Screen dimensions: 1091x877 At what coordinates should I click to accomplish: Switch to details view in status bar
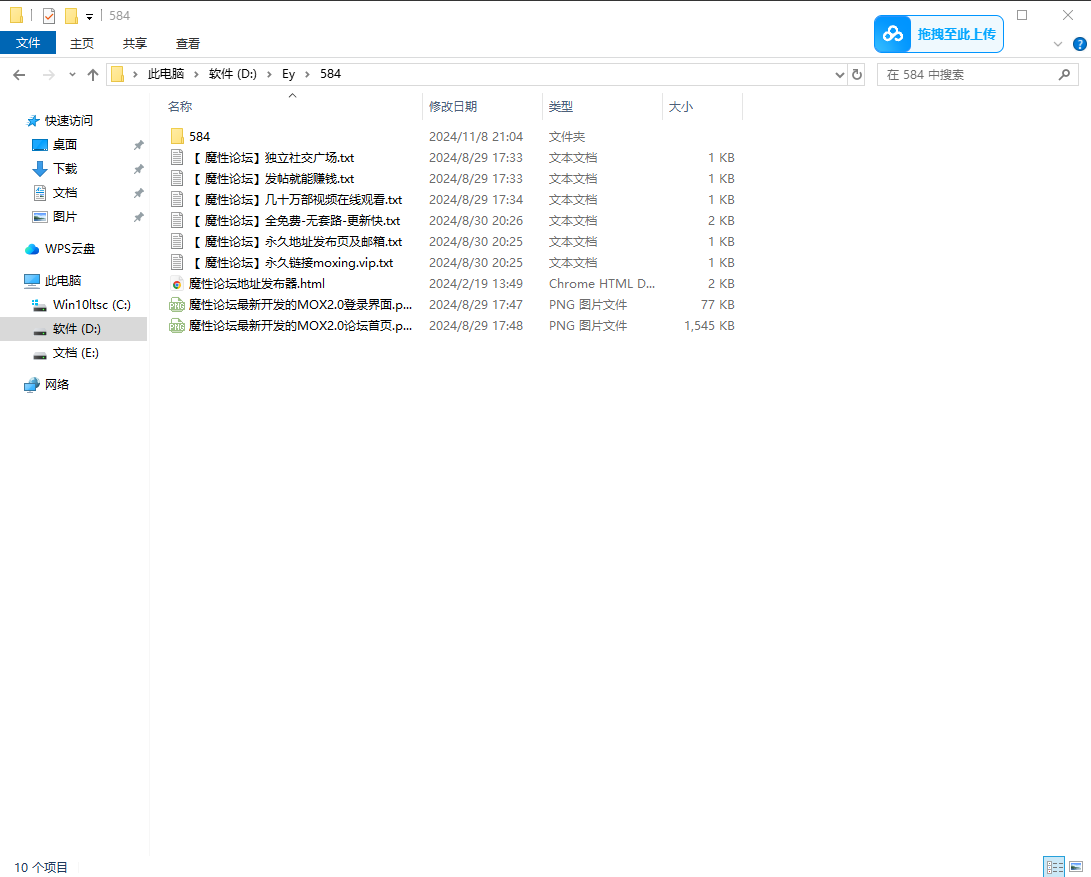[1054, 867]
